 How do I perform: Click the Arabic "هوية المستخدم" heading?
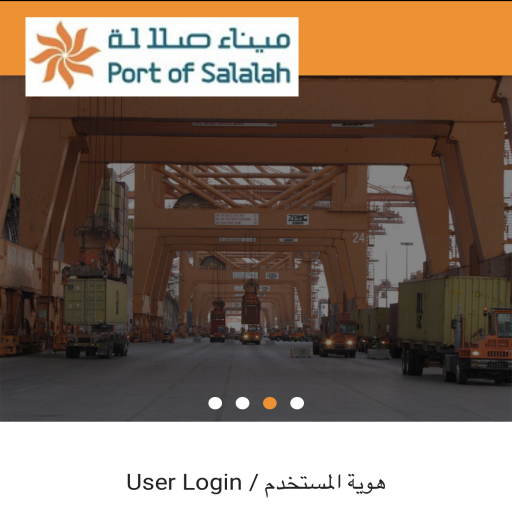point(325,483)
